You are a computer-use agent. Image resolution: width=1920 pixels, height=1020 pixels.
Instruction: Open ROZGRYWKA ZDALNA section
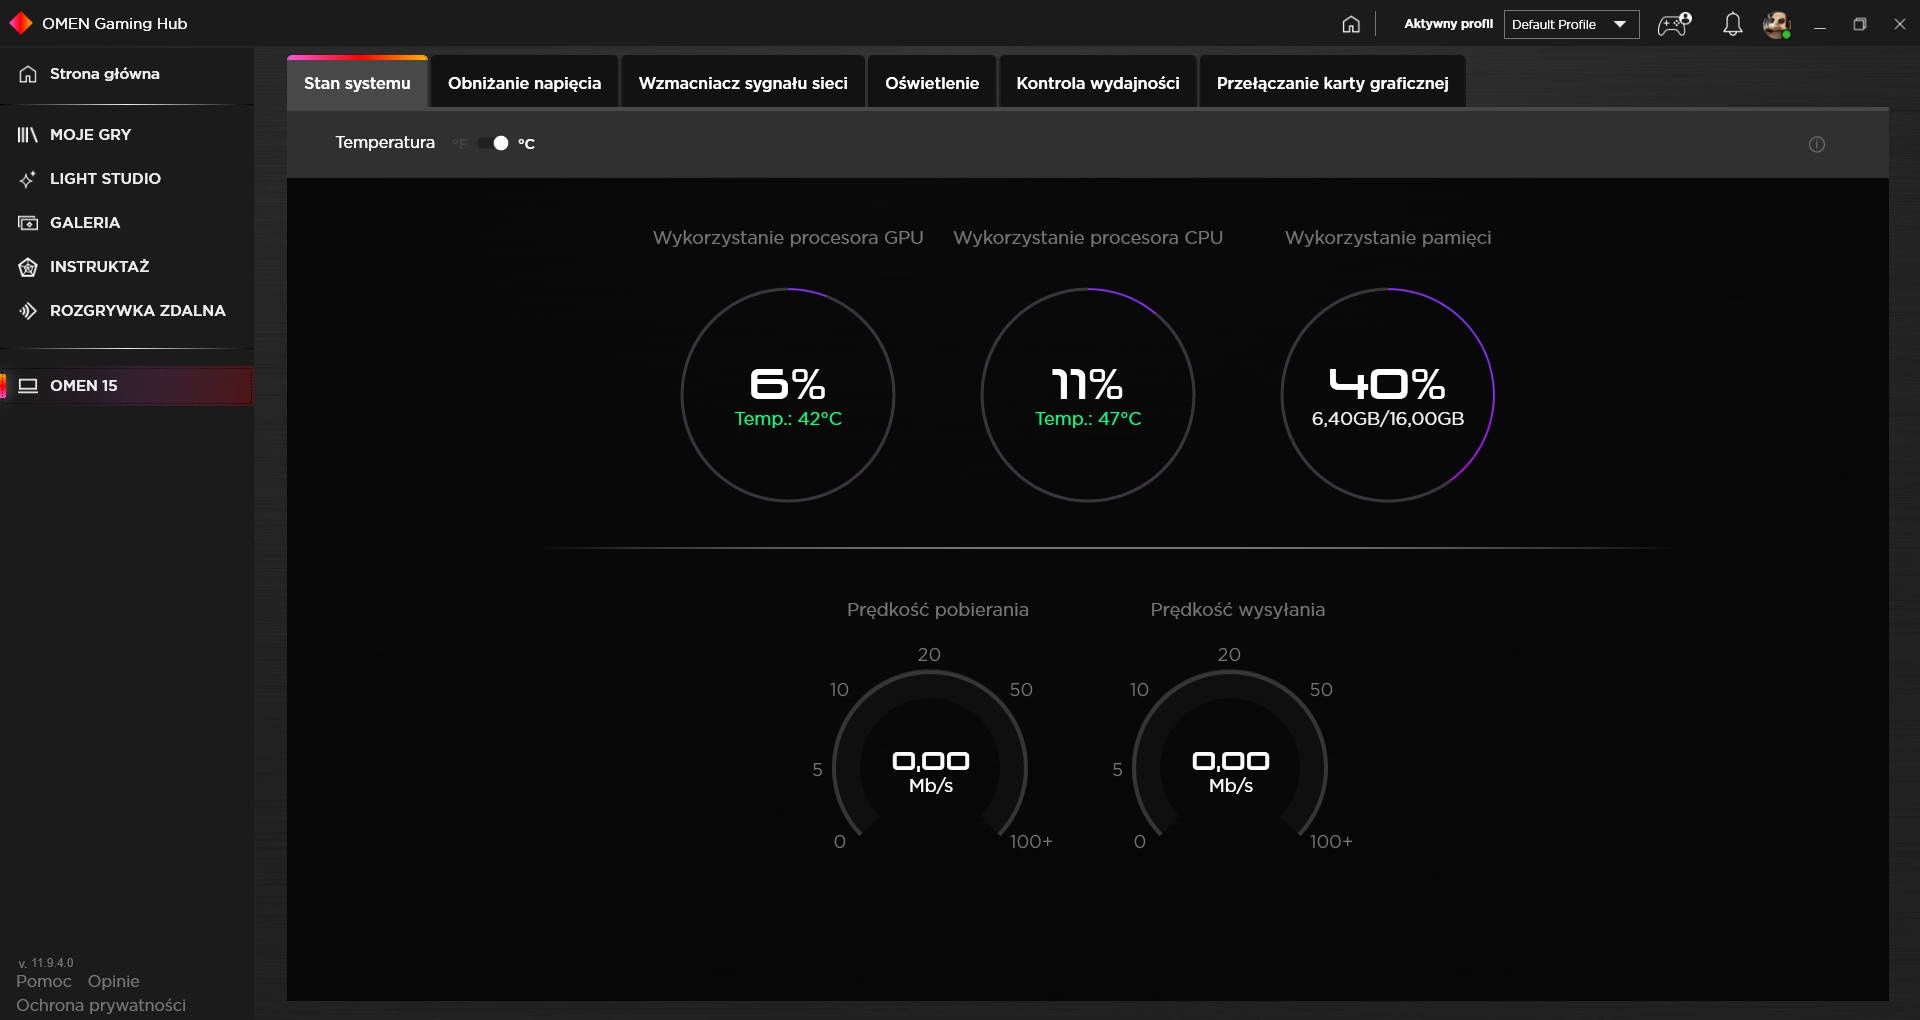(x=127, y=311)
